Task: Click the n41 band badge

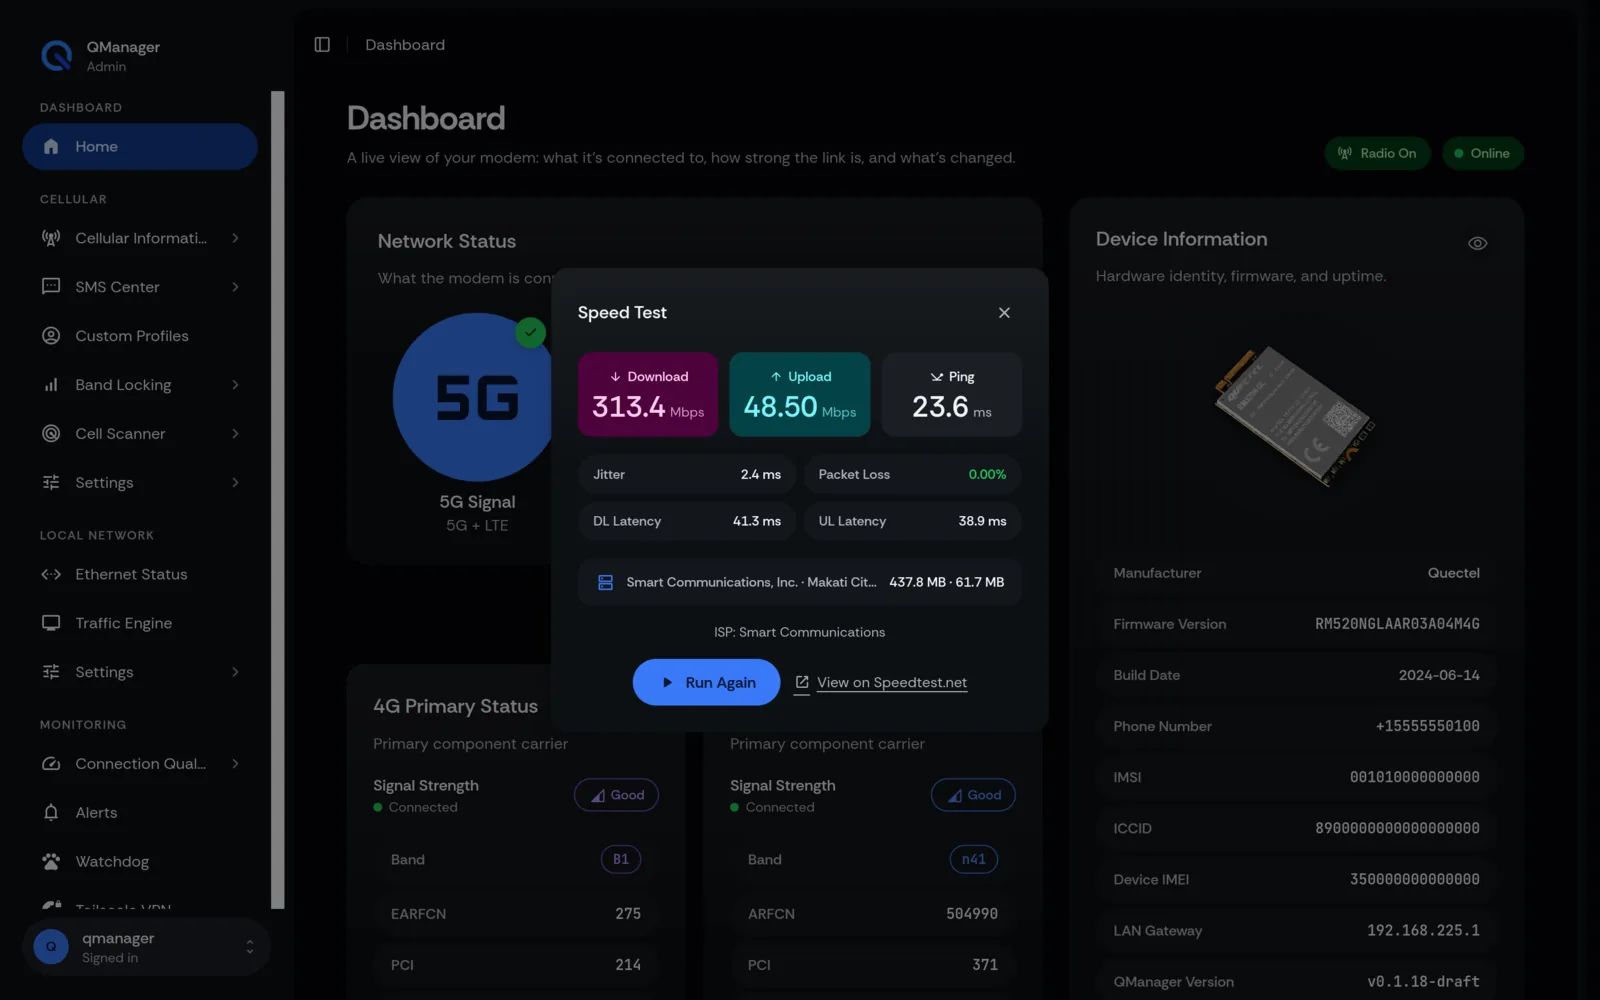Action: coord(973,859)
